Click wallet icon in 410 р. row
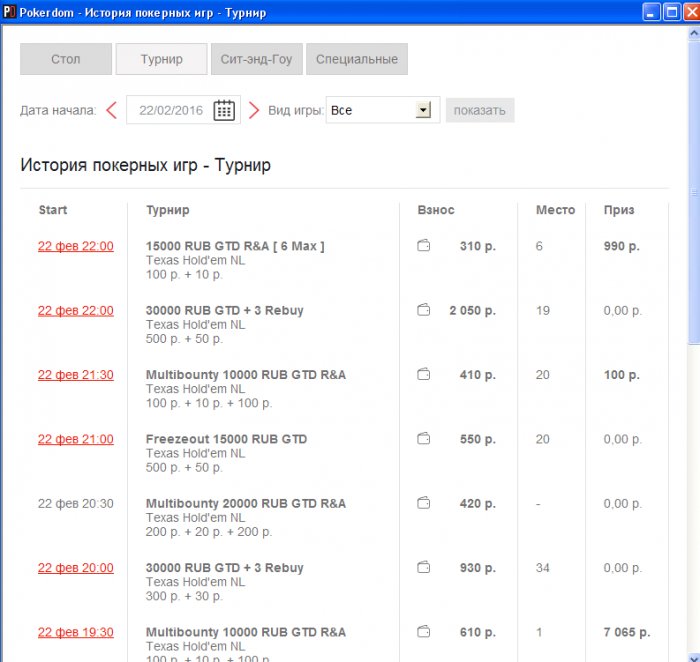This screenshot has height=662, width=700. pyautogui.click(x=424, y=374)
